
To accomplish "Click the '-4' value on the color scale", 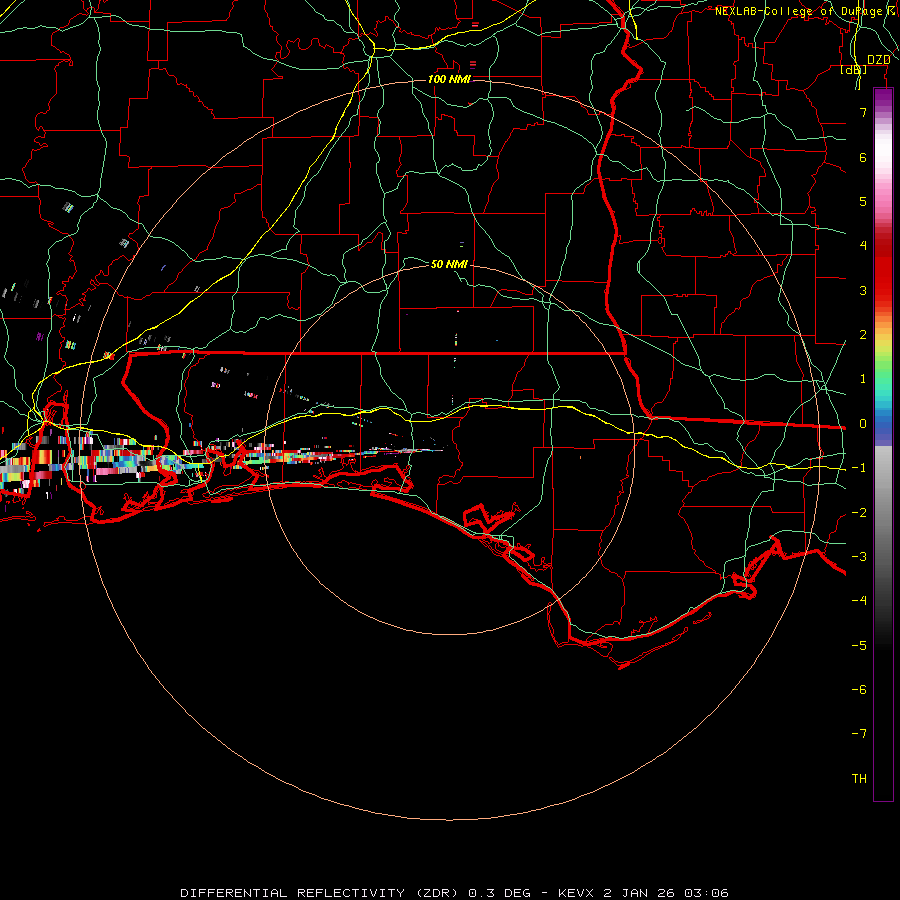I will [859, 600].
